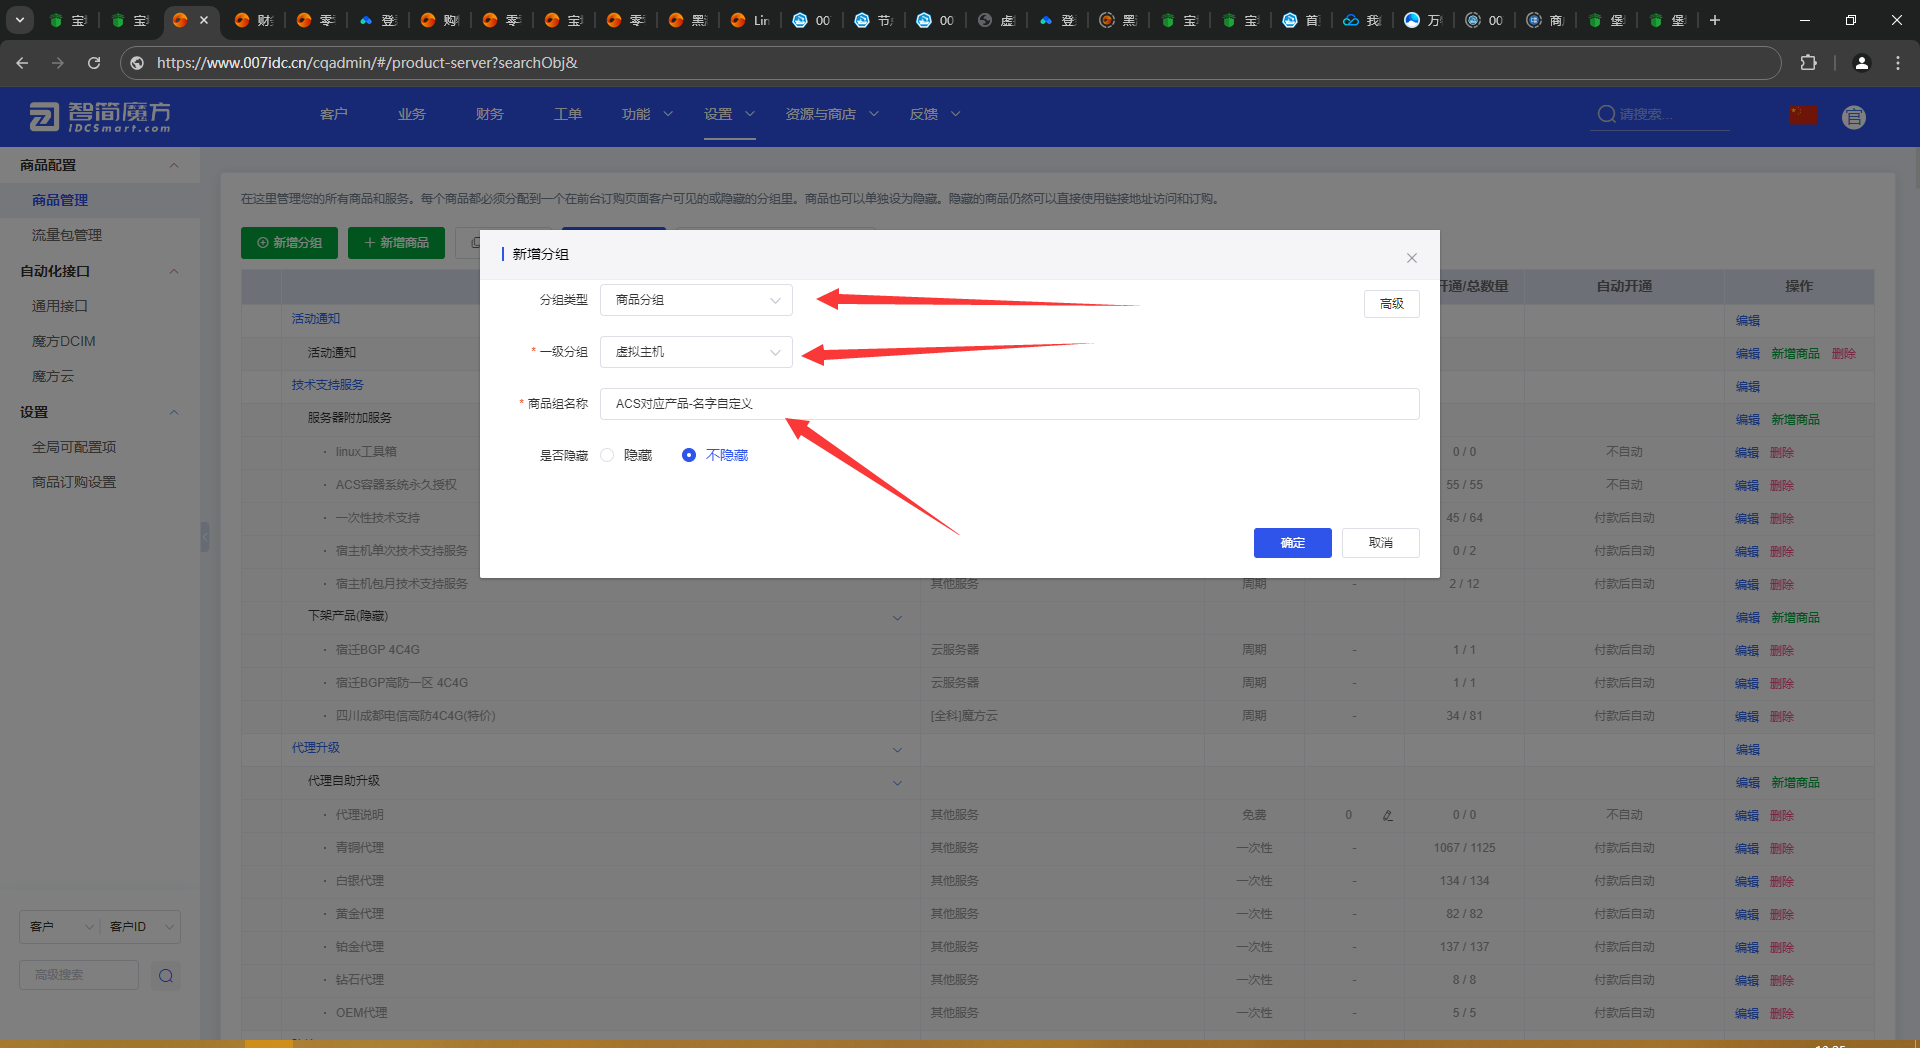Viewport: 1920px width, 1048px height.
Task: Open 魔方DCIM in the sidebar
Action: click(x=63, y=341)
